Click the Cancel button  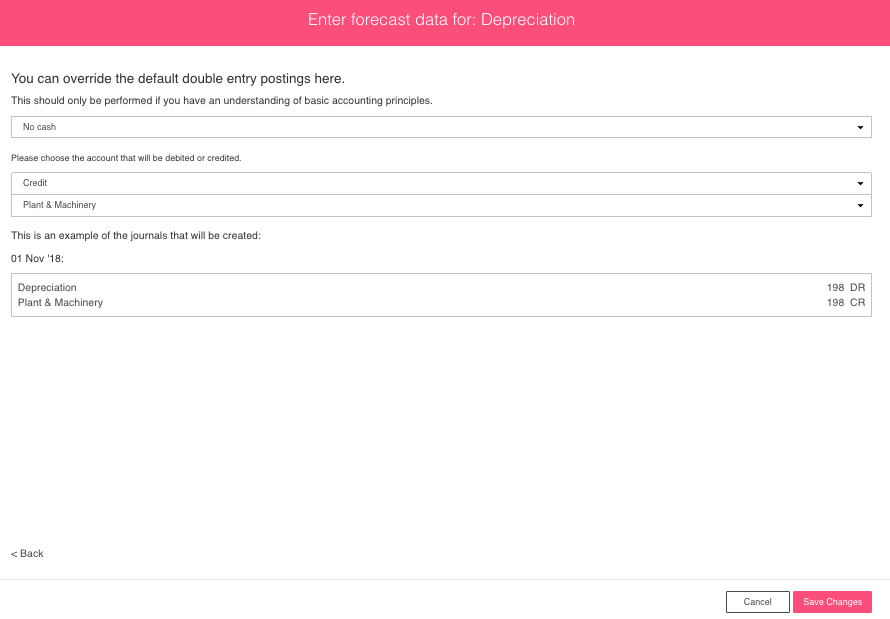[x=758, y=602]
